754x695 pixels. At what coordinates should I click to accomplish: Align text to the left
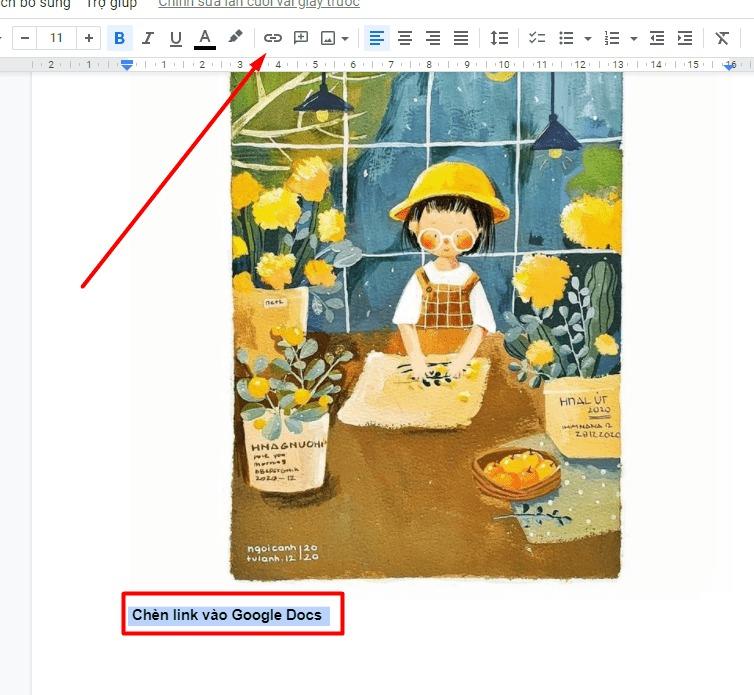[x=377, y=38]
